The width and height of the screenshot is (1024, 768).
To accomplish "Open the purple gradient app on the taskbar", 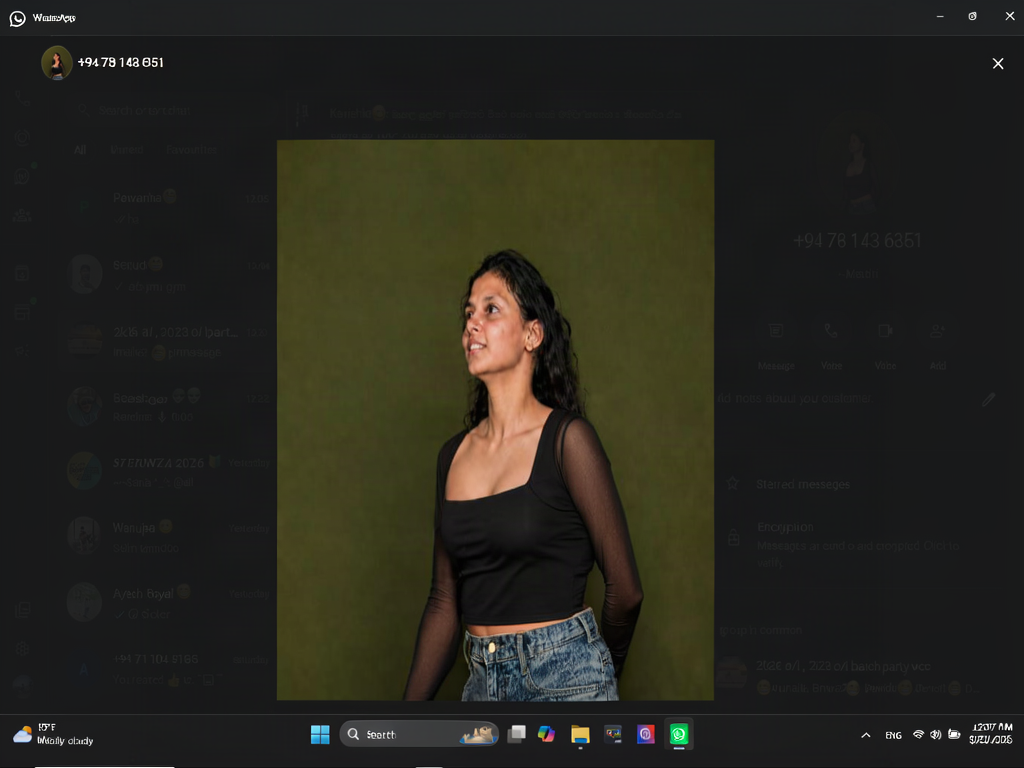I will click(x=645, y=735).
